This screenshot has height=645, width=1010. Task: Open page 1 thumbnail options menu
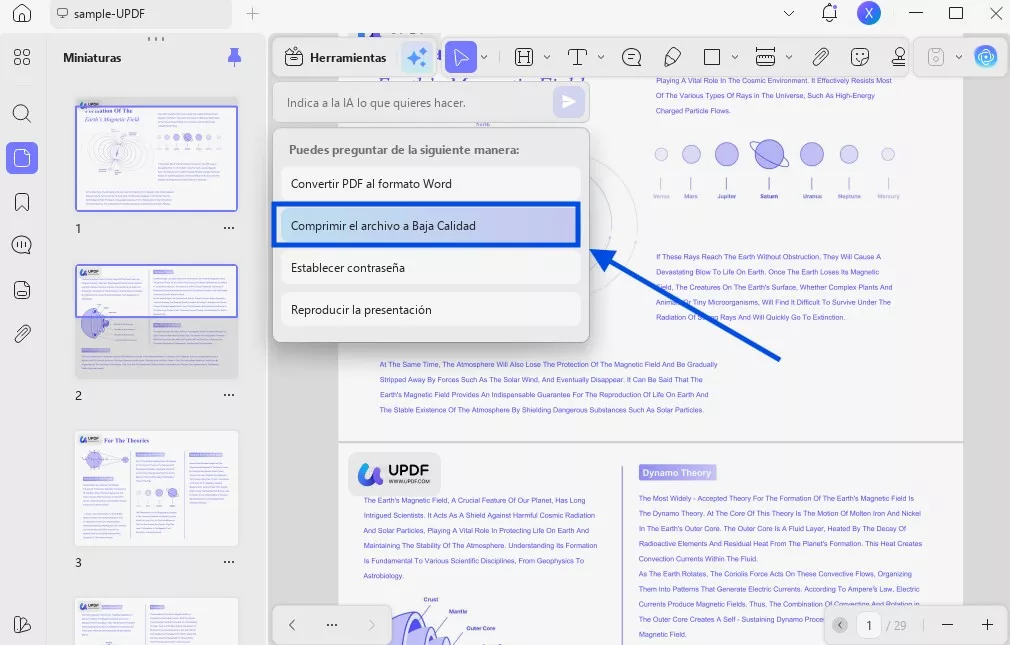click(x=229, y=228)
